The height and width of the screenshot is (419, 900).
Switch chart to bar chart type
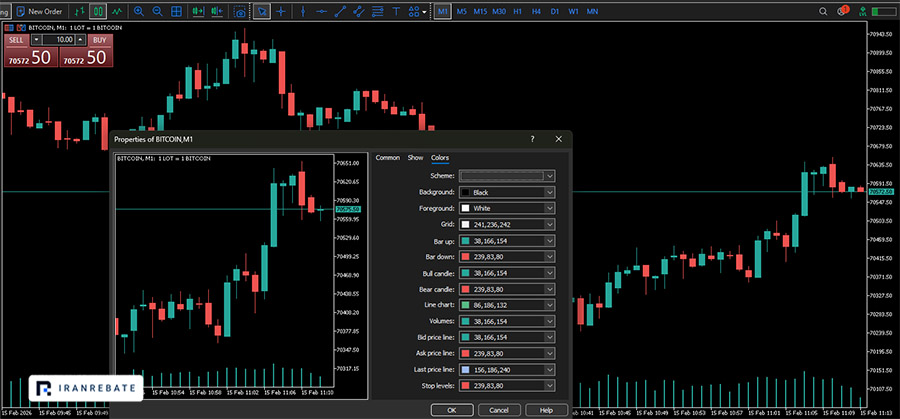(79, 11)
